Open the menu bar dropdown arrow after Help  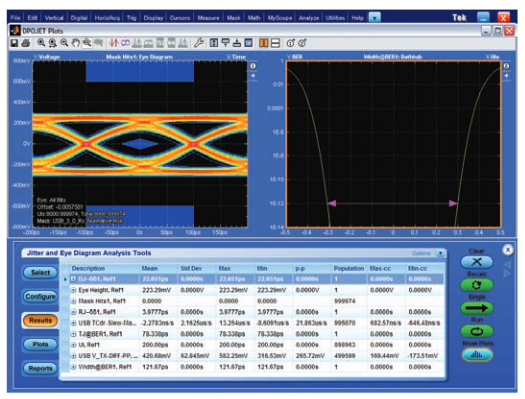tap(375, 17)
